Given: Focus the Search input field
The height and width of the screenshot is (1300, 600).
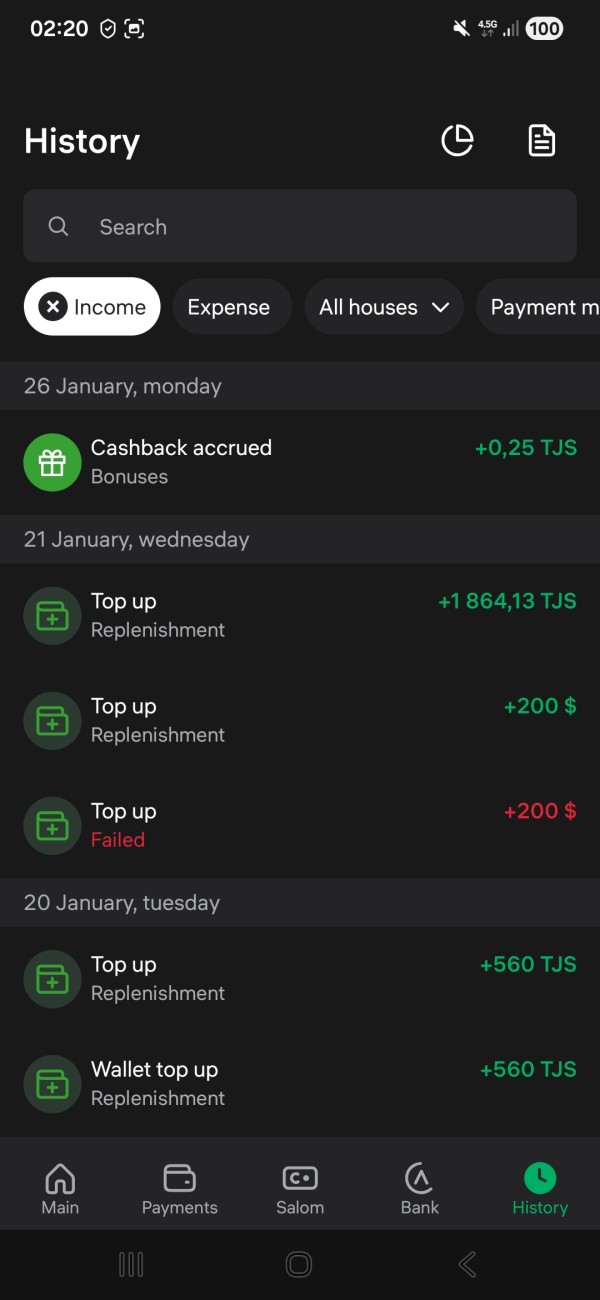Looking at the screenshot, I should click(320, 227).
